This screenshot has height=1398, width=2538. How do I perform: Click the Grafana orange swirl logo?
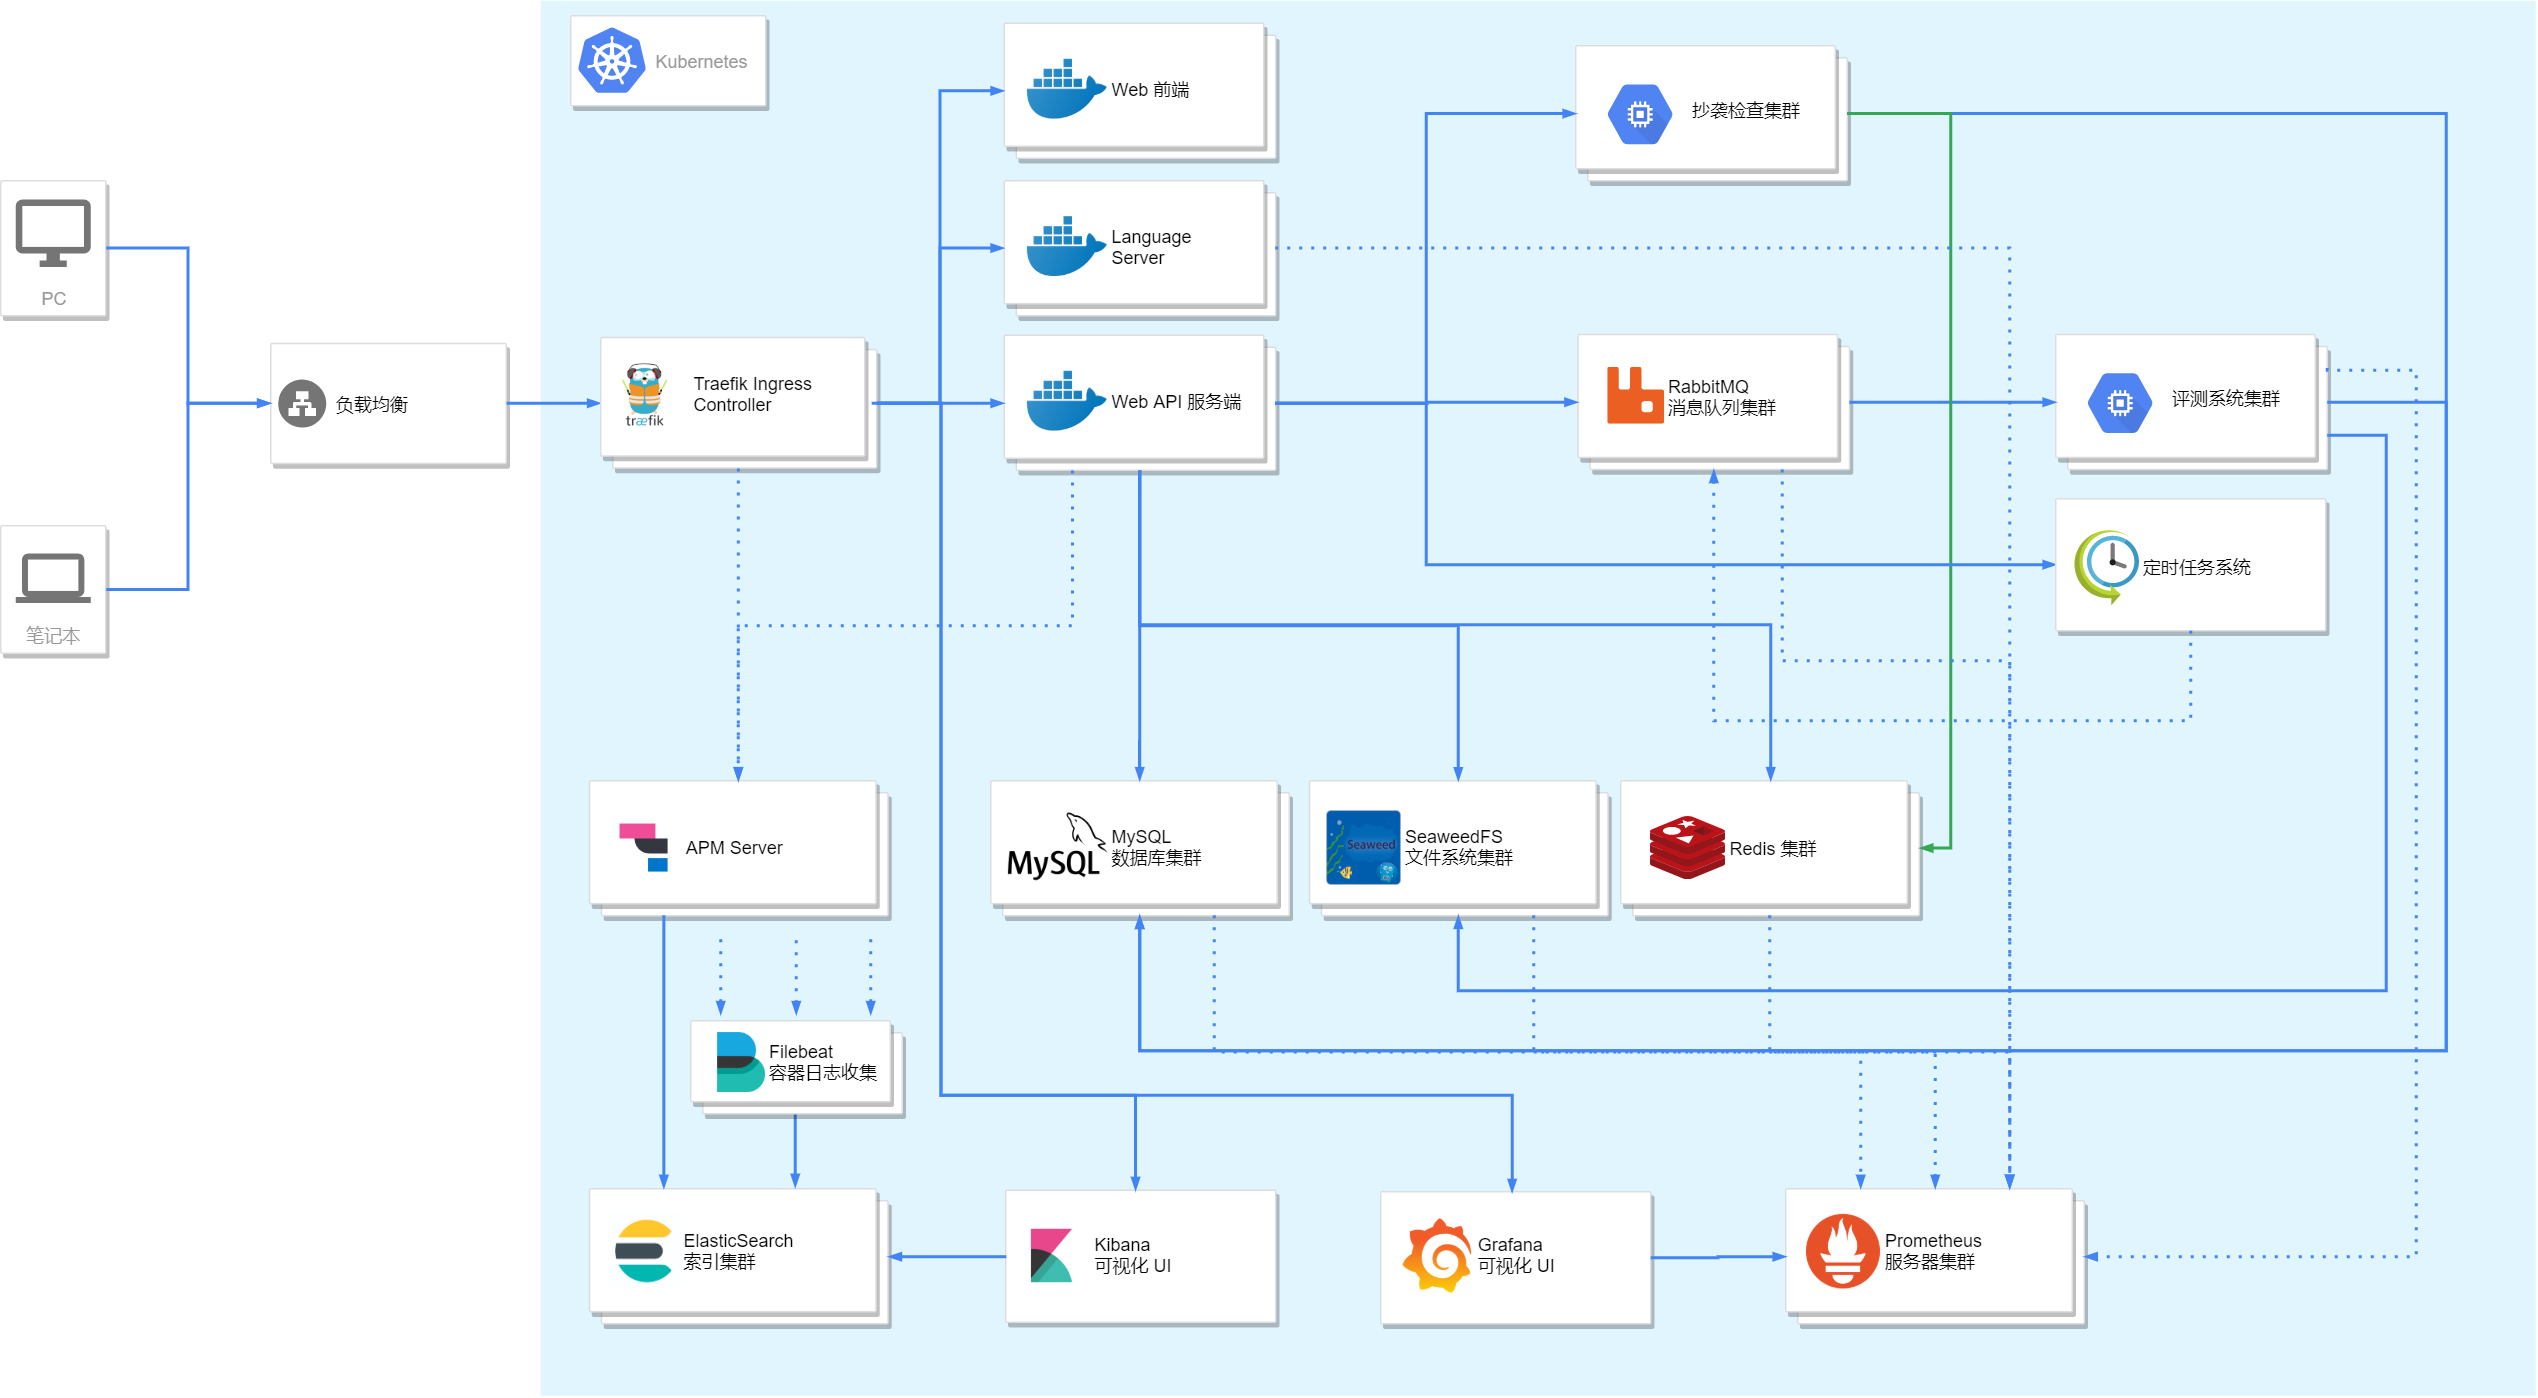point(1437,1256)
